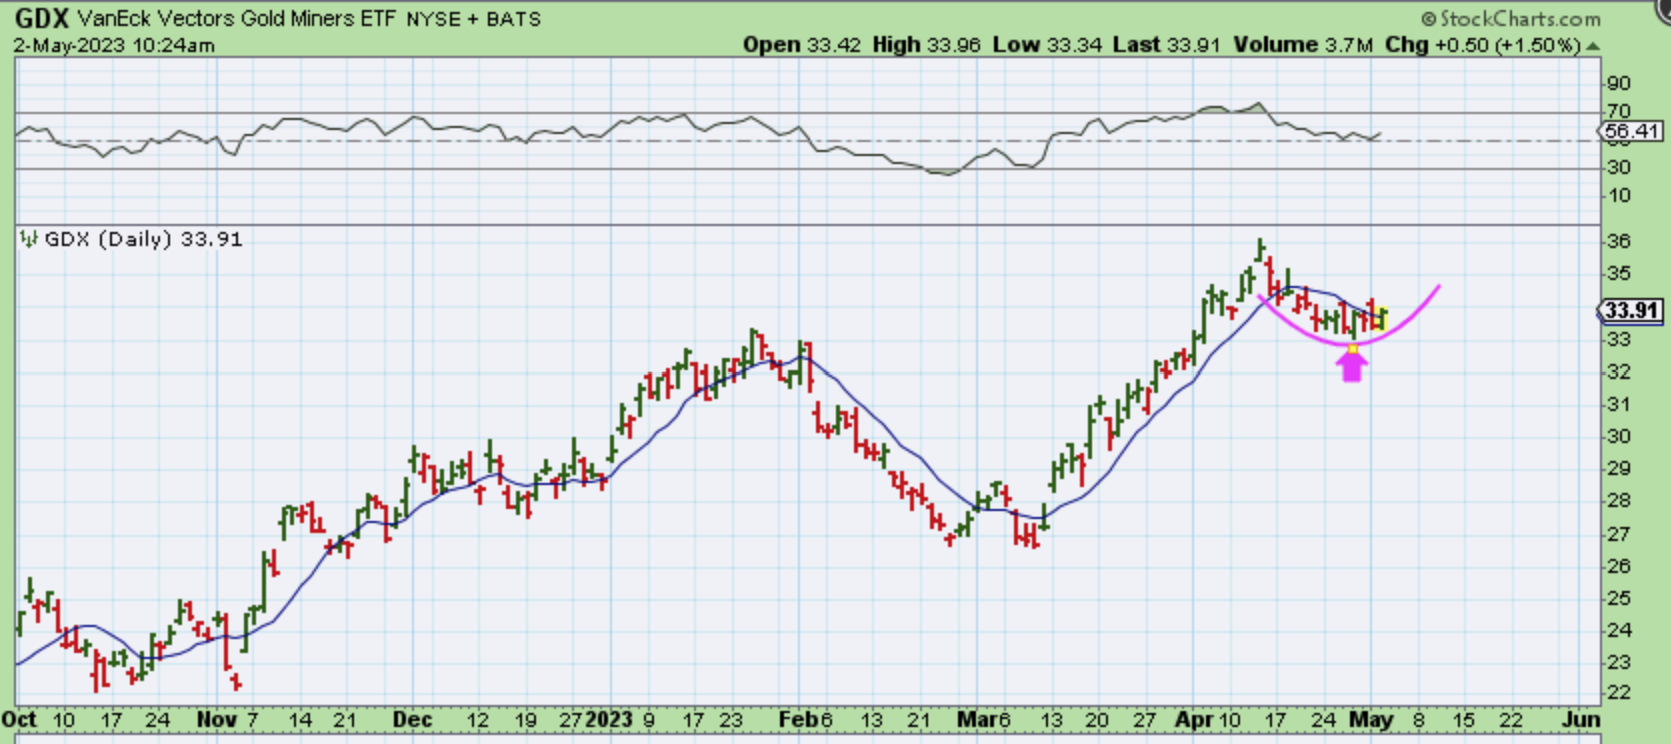The image size is (1671, 744).
Task: Click the Oct label on the date axis
Action: [20, 720]
